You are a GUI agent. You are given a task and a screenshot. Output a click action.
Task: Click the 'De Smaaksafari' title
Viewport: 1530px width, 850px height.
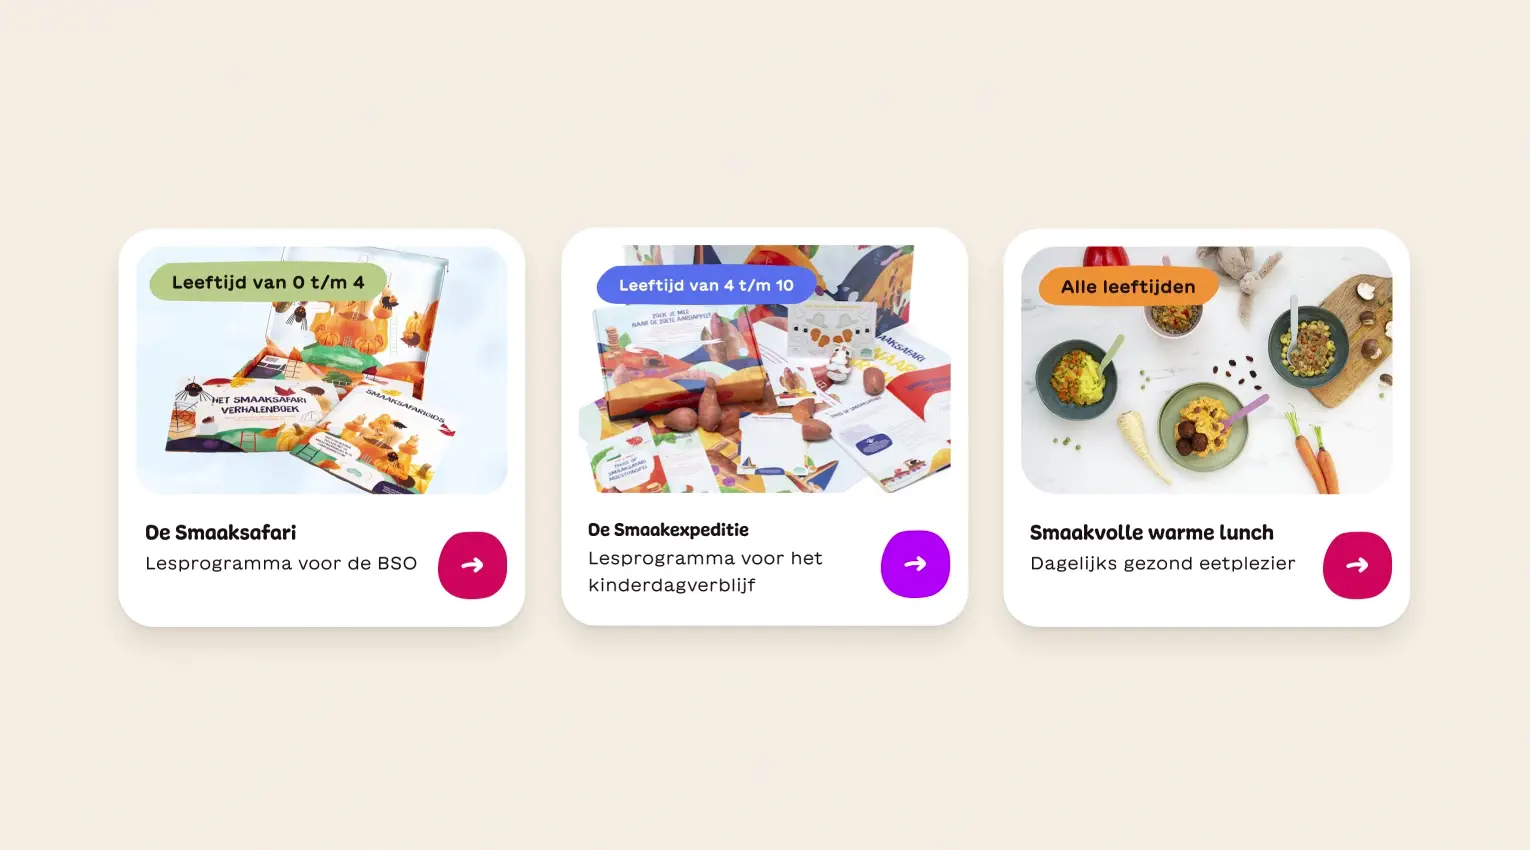[221, 533]
